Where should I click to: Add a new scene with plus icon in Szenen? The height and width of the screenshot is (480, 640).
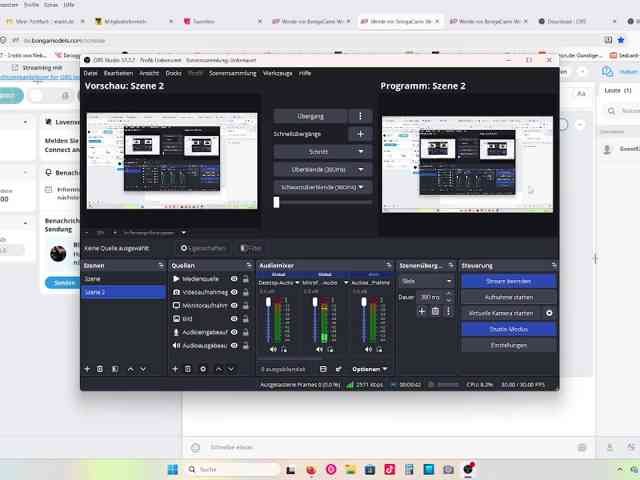point(87,369)
